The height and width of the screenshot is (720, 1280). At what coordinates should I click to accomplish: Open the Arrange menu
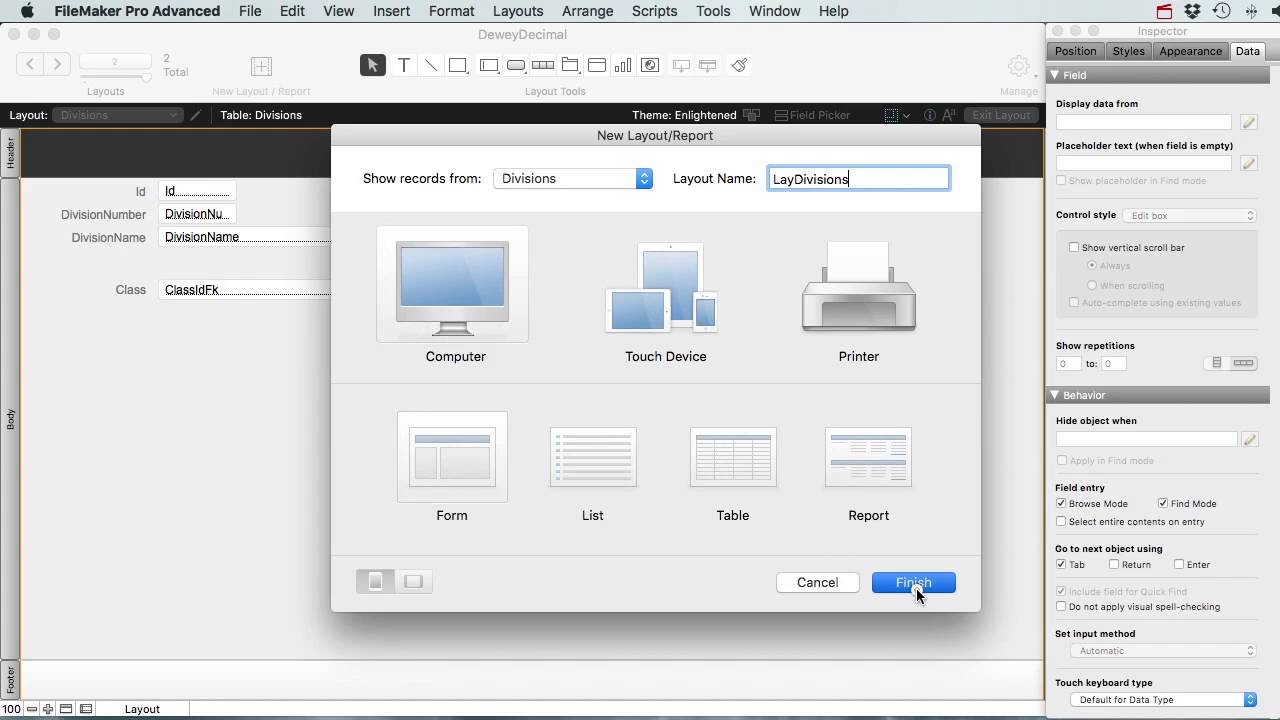(x=588, y=11)
